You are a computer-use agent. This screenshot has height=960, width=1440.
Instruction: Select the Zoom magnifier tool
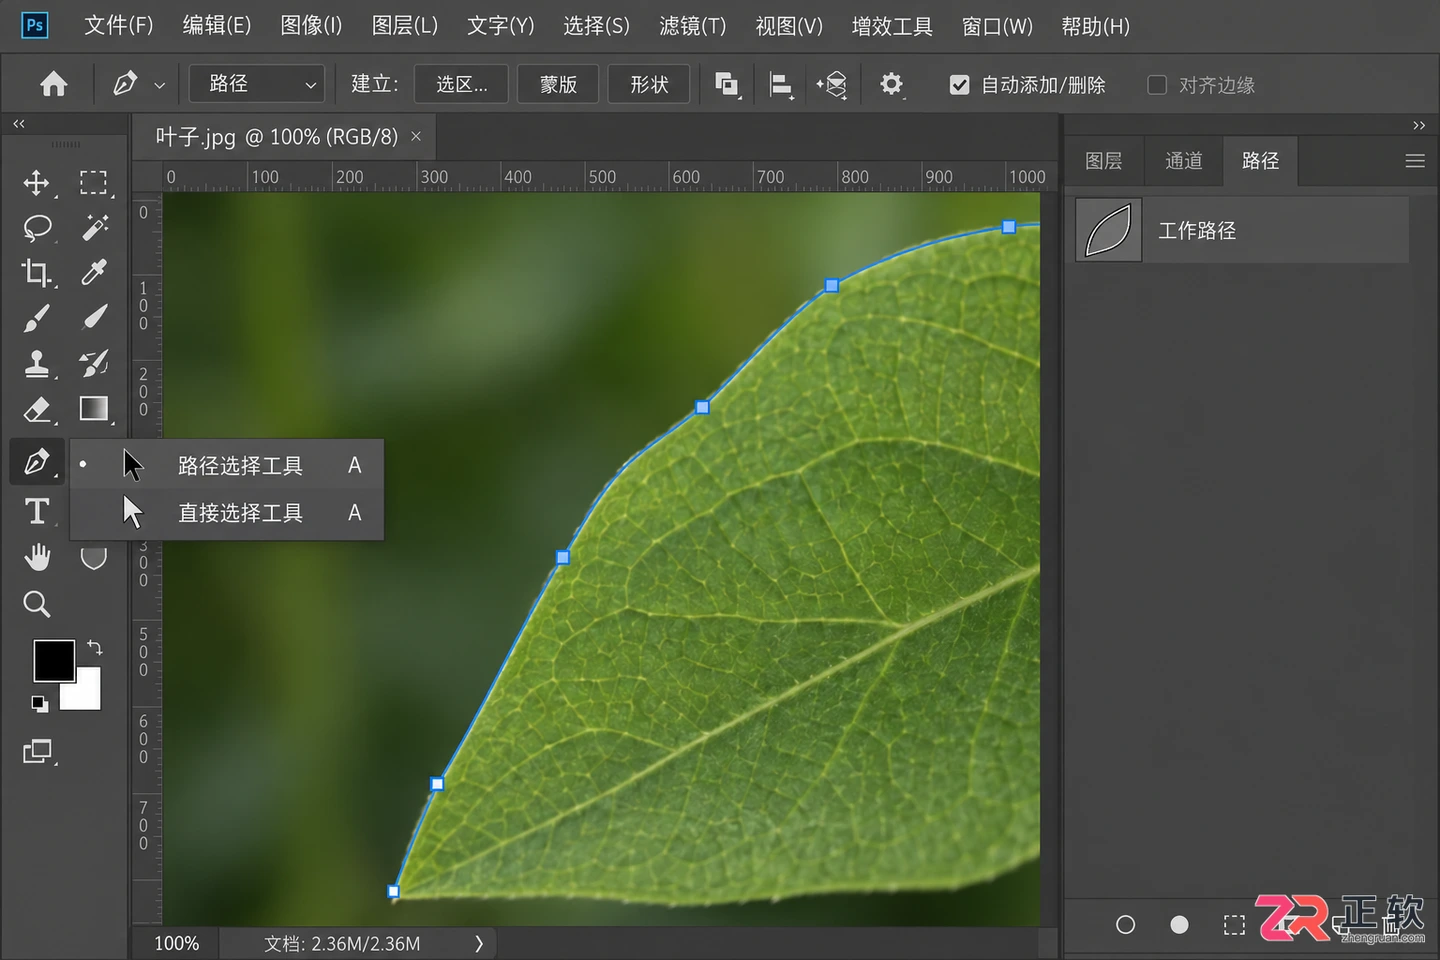coord(37,604)
